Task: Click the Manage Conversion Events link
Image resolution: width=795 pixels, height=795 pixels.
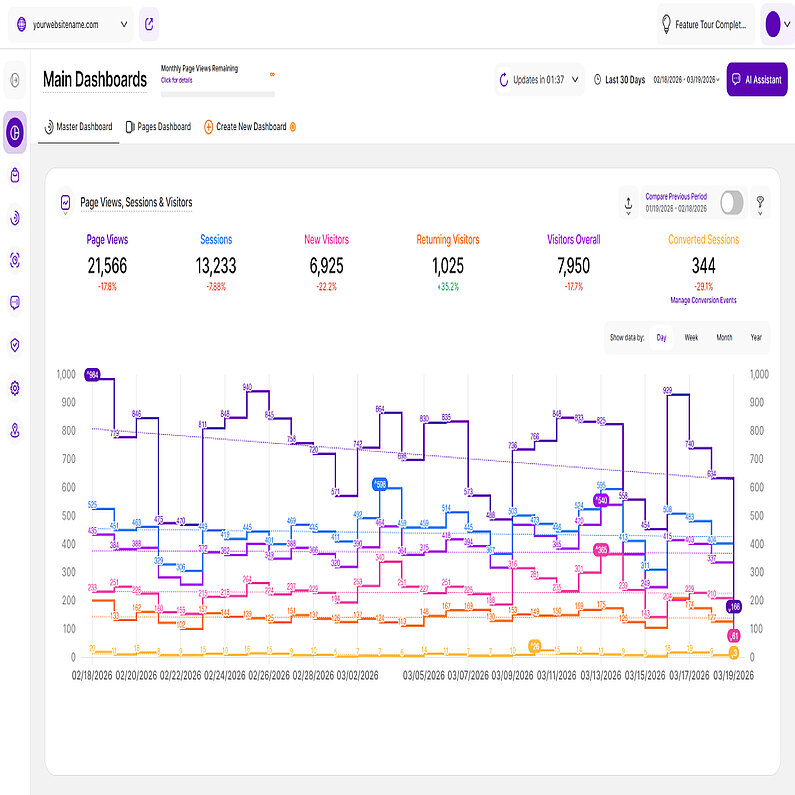Action: point(702,300)
